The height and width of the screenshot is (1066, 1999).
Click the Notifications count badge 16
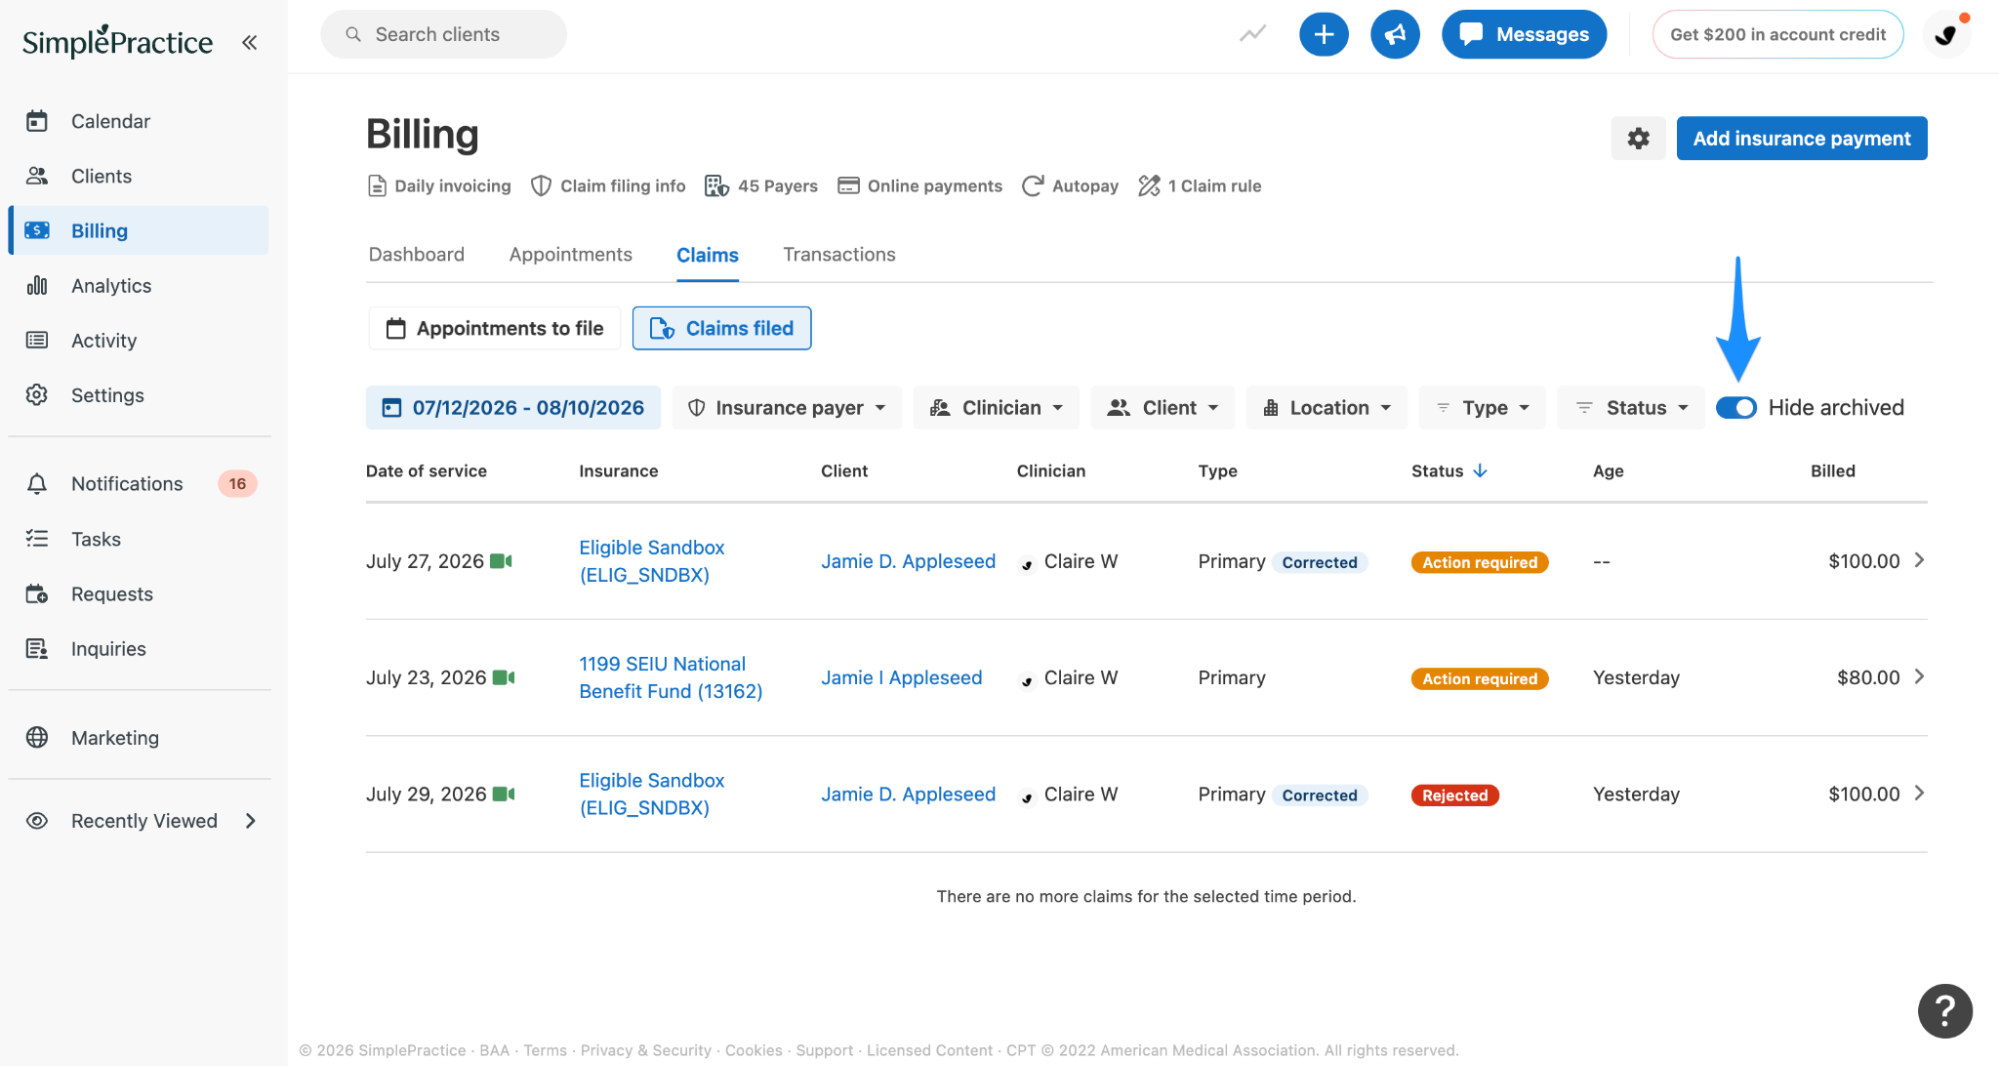pyautogui.click(x=237, y=484)
